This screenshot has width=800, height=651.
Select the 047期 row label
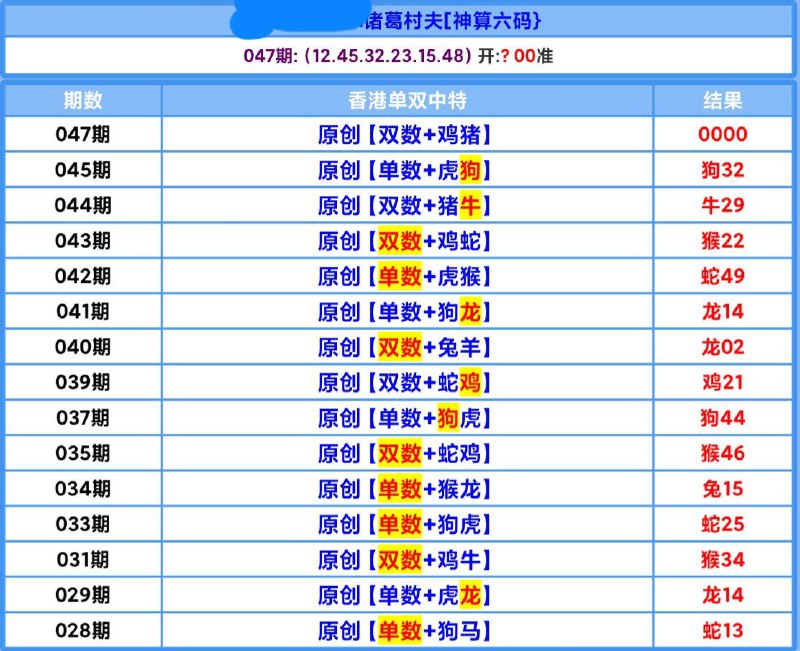[x=83, y=134]
